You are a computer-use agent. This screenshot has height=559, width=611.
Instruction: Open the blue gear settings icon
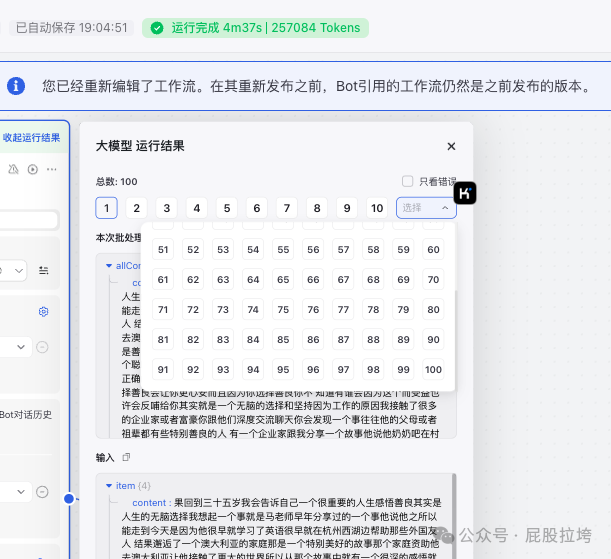(43, 312)
